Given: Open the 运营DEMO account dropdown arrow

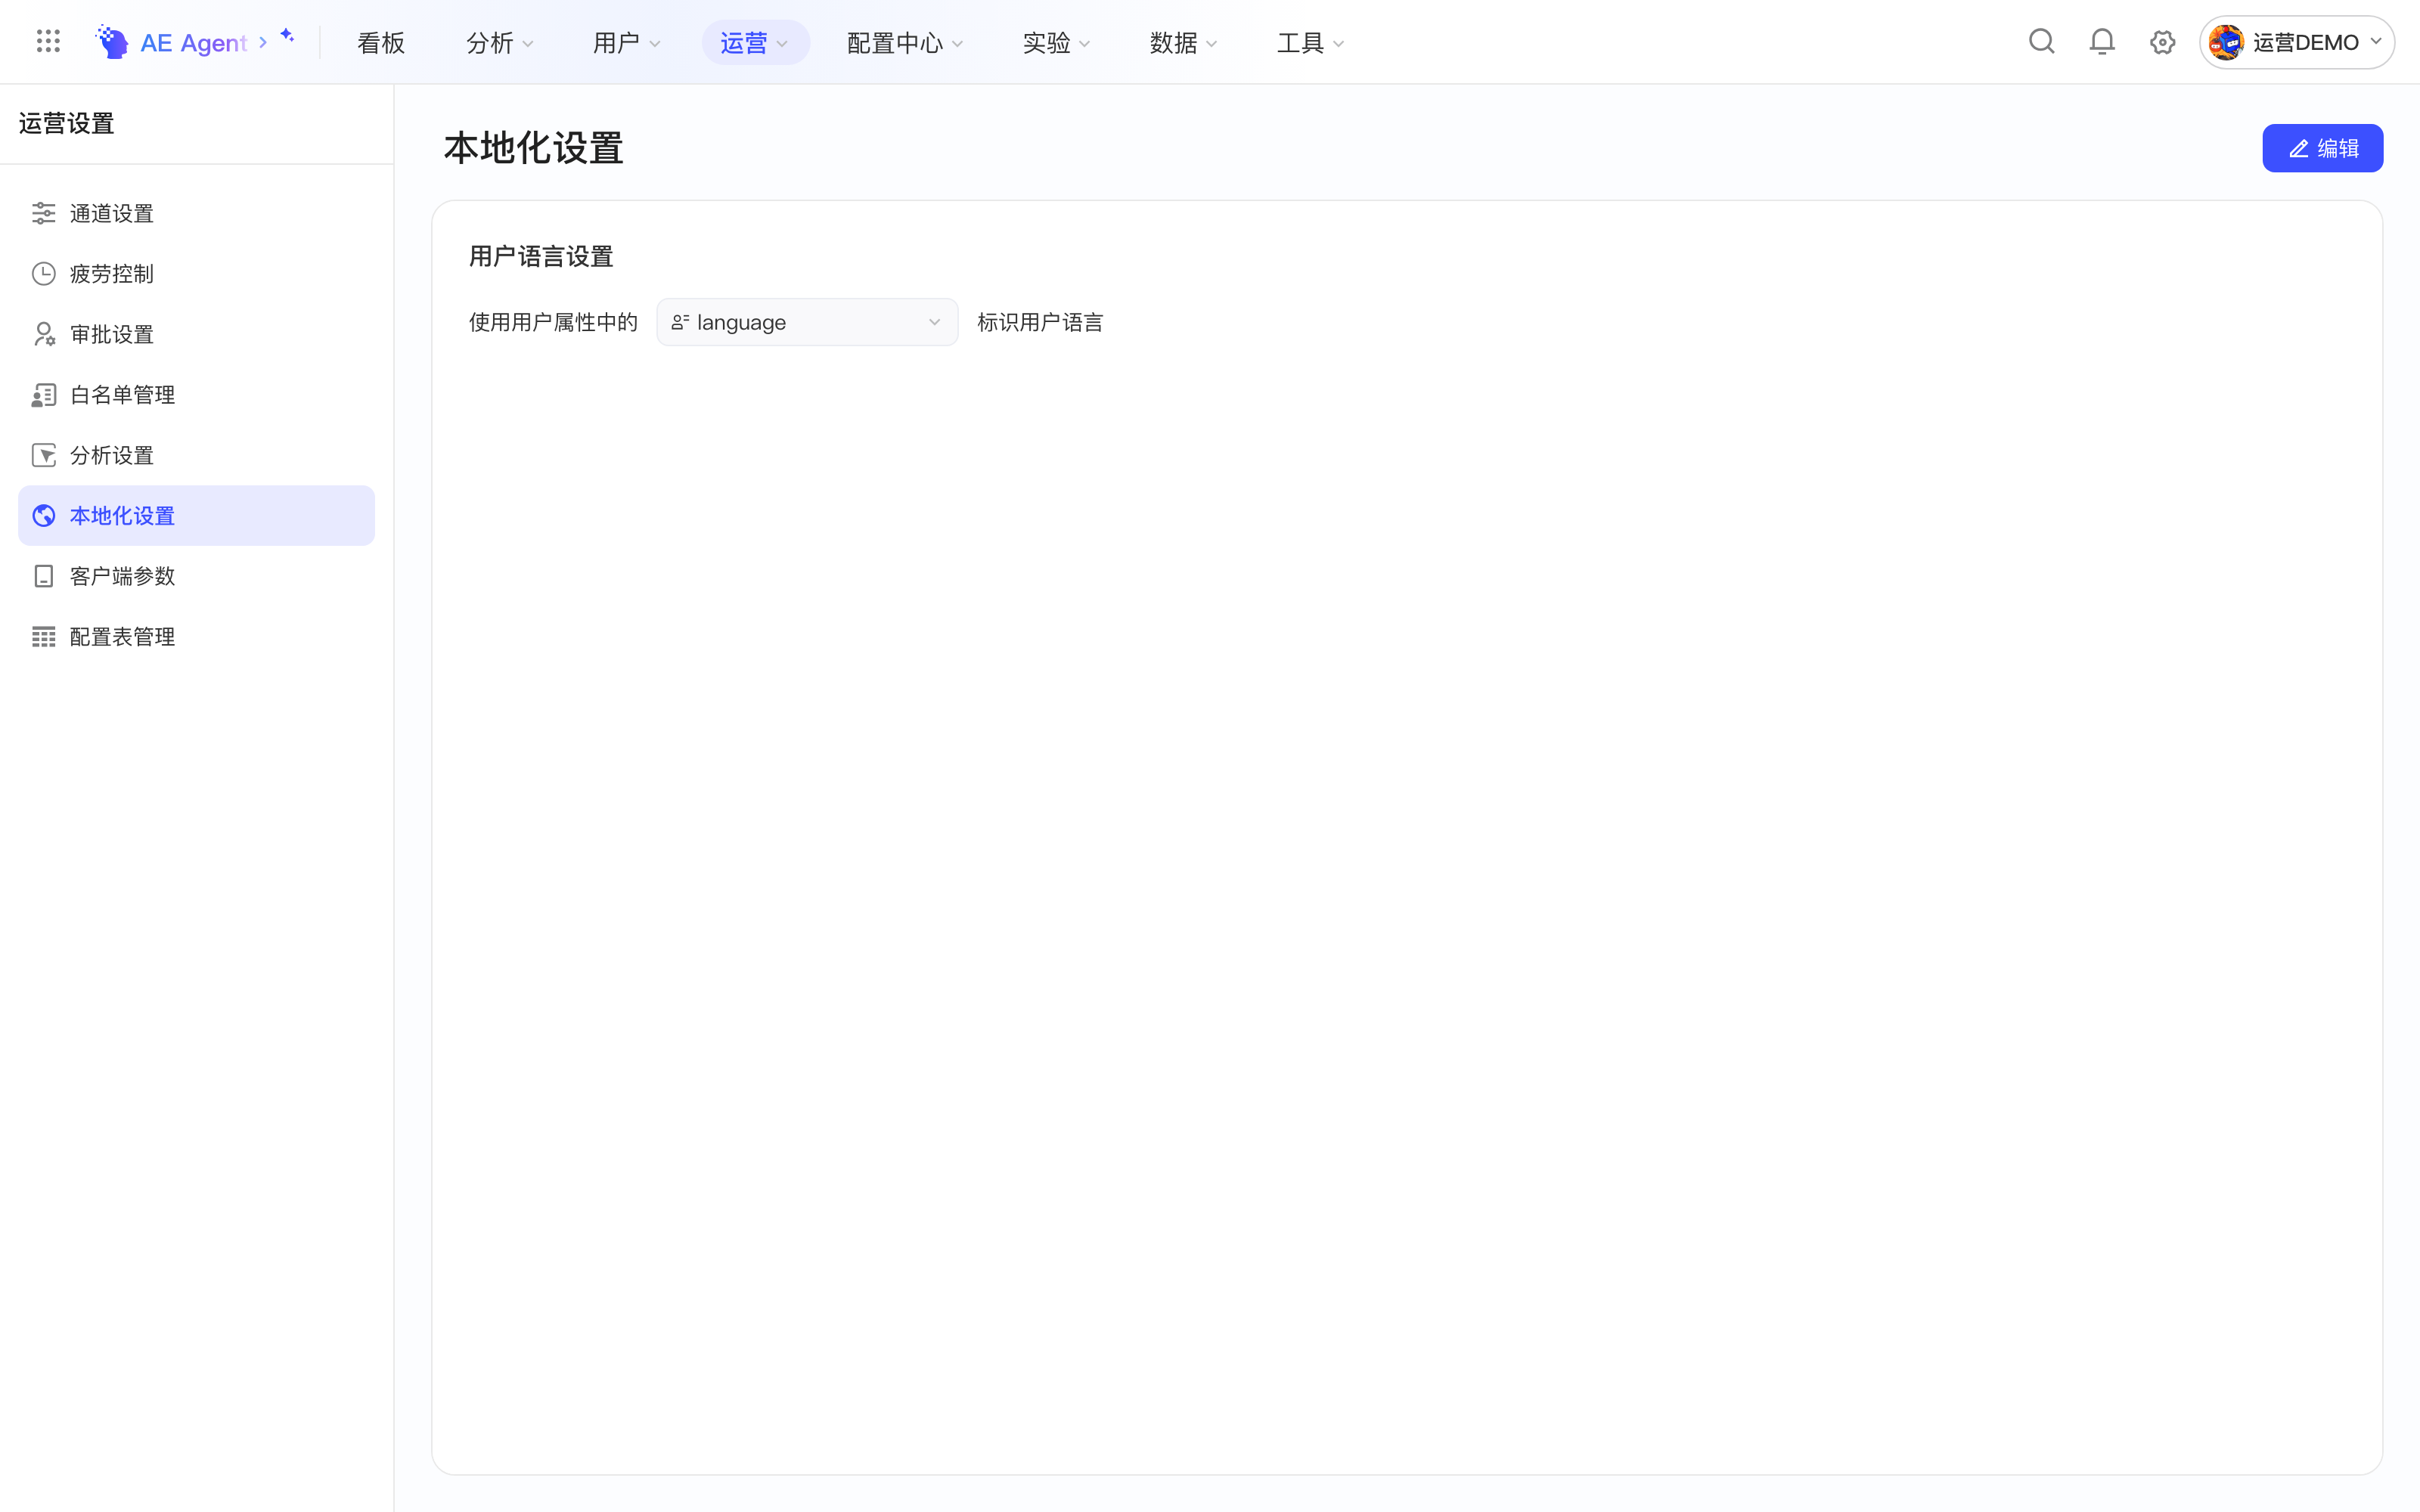Looking at the screenshot, I should coord(2376,42).
